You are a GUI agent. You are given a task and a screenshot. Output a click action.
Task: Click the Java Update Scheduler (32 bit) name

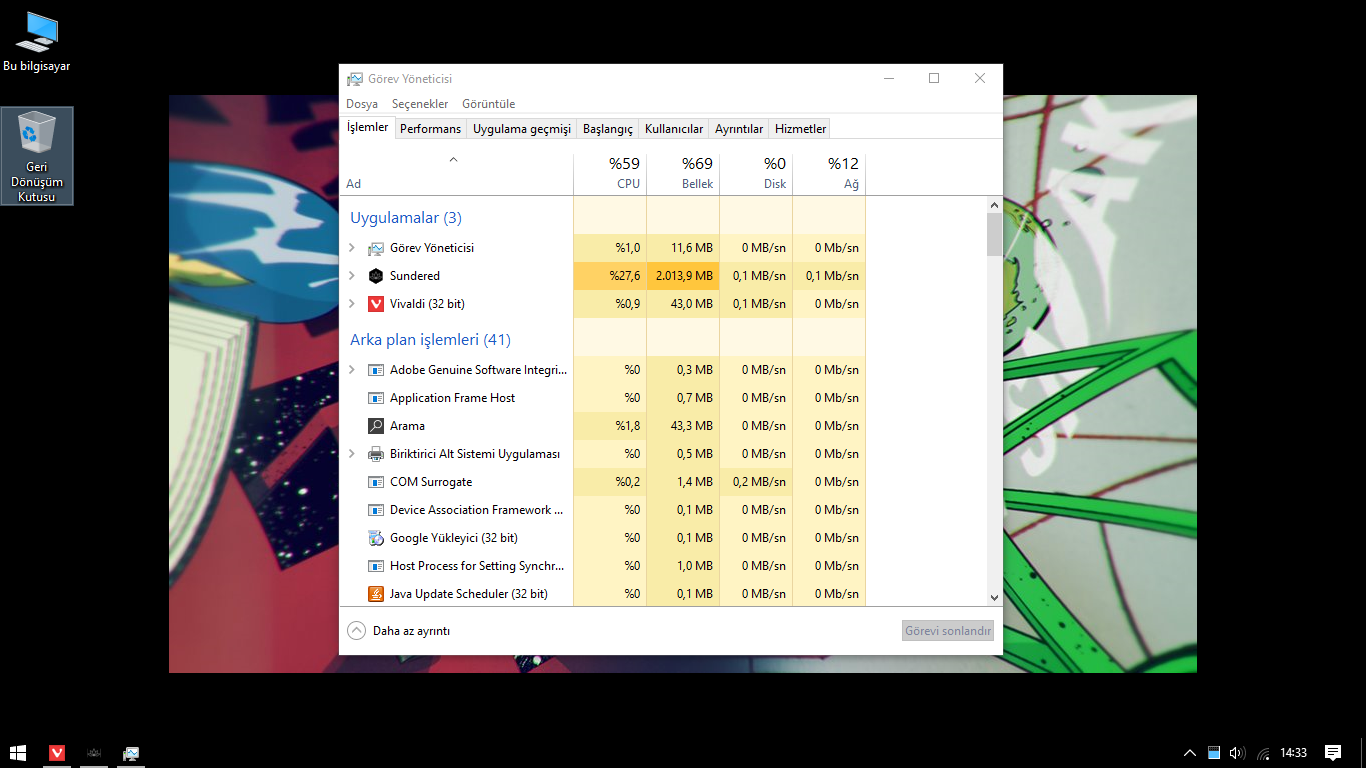[x=469, y=594]
